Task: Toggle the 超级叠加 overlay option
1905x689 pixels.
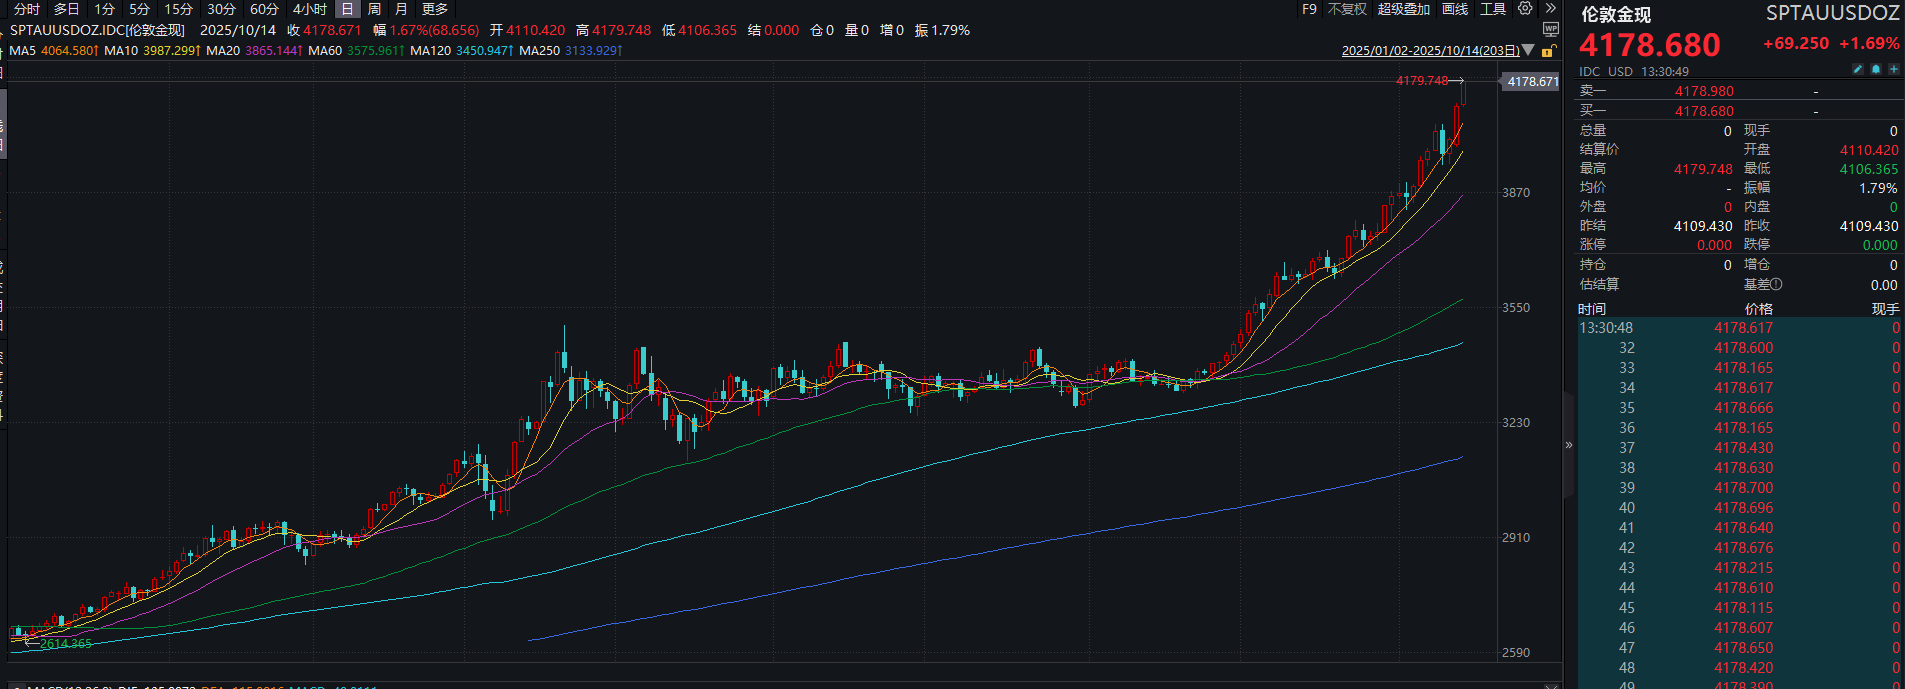Action: coord(1403,9)
